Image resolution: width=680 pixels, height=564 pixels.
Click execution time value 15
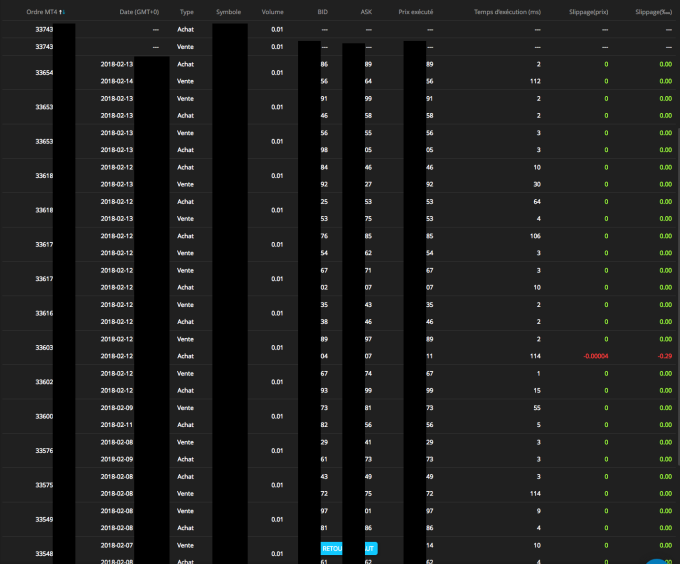(x=537, y=391)
